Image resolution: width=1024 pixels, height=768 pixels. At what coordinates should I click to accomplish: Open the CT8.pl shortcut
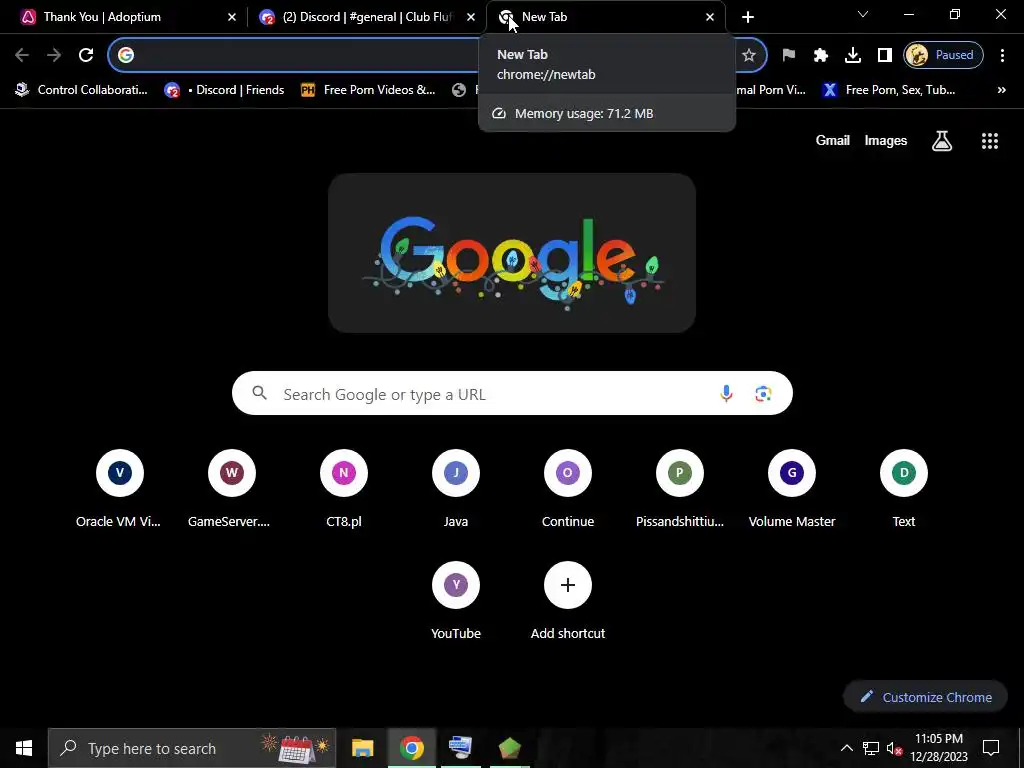(344, 488)
